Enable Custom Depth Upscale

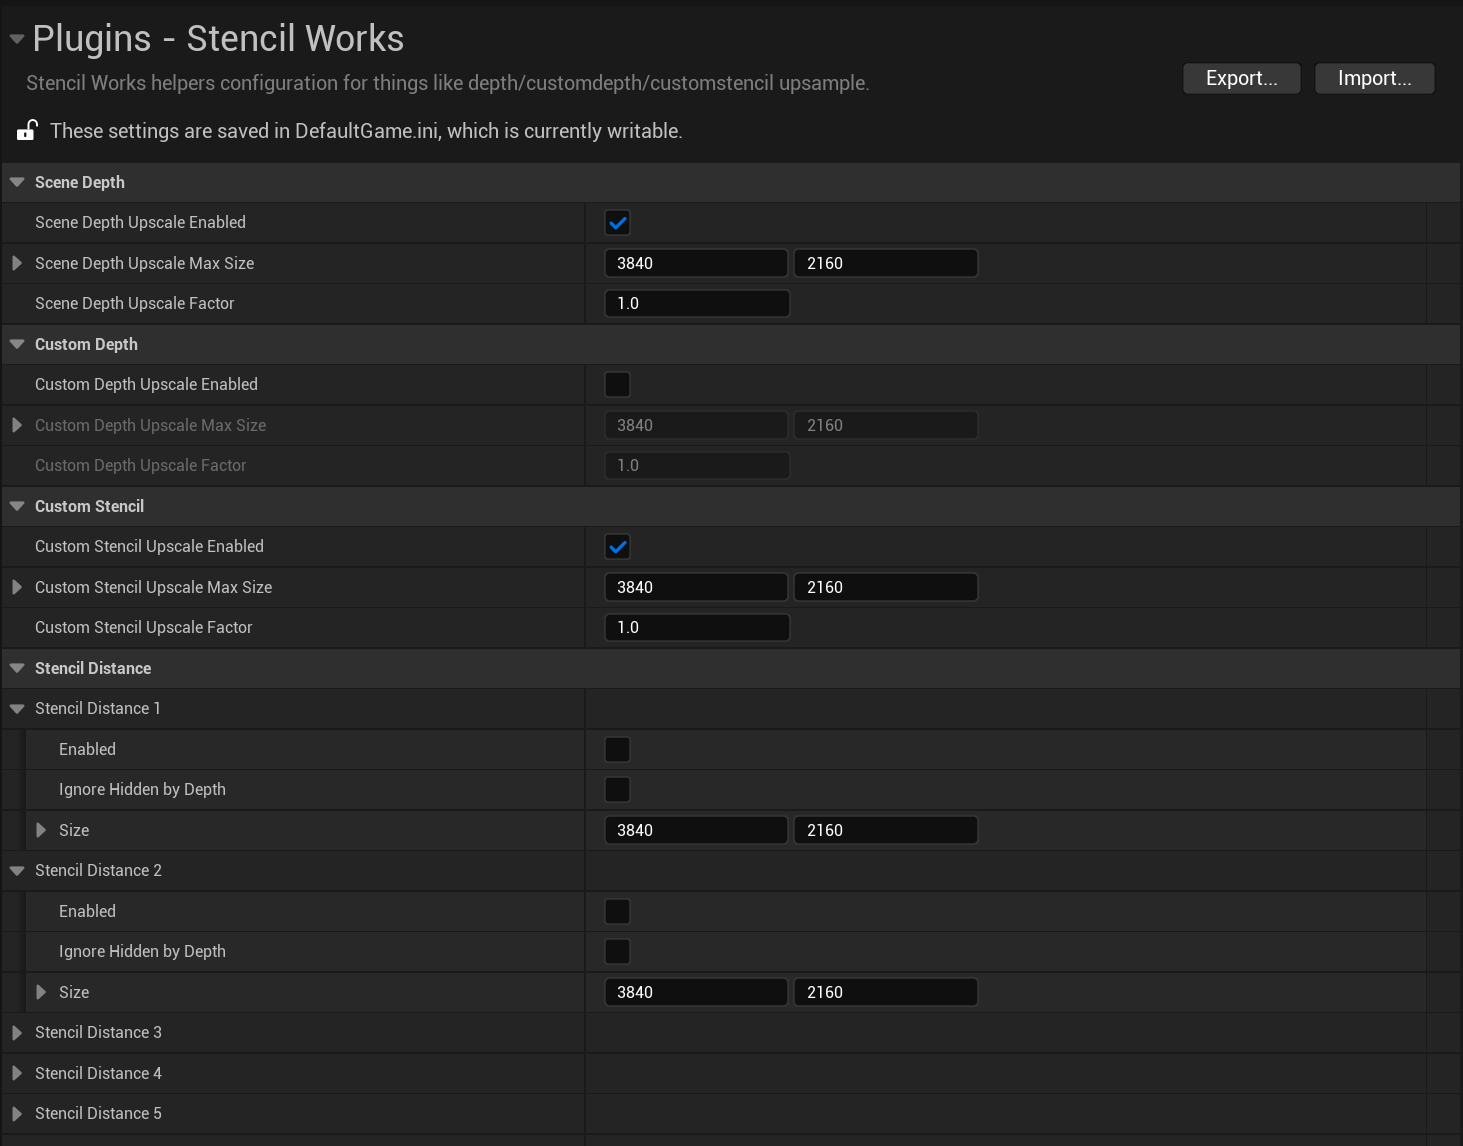(617, 384)
